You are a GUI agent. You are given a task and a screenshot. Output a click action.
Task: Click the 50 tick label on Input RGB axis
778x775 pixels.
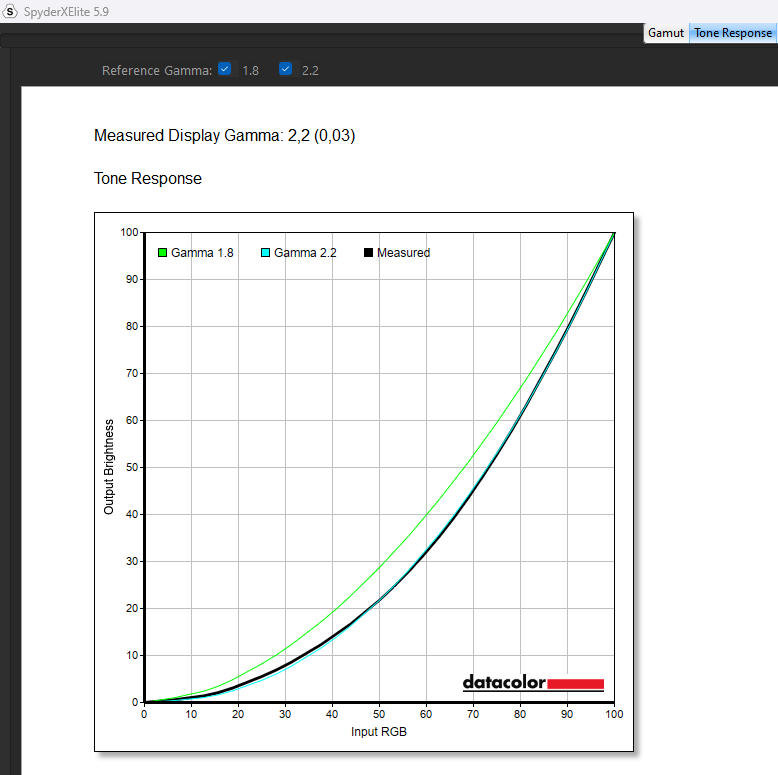click(x=379, y=715)
